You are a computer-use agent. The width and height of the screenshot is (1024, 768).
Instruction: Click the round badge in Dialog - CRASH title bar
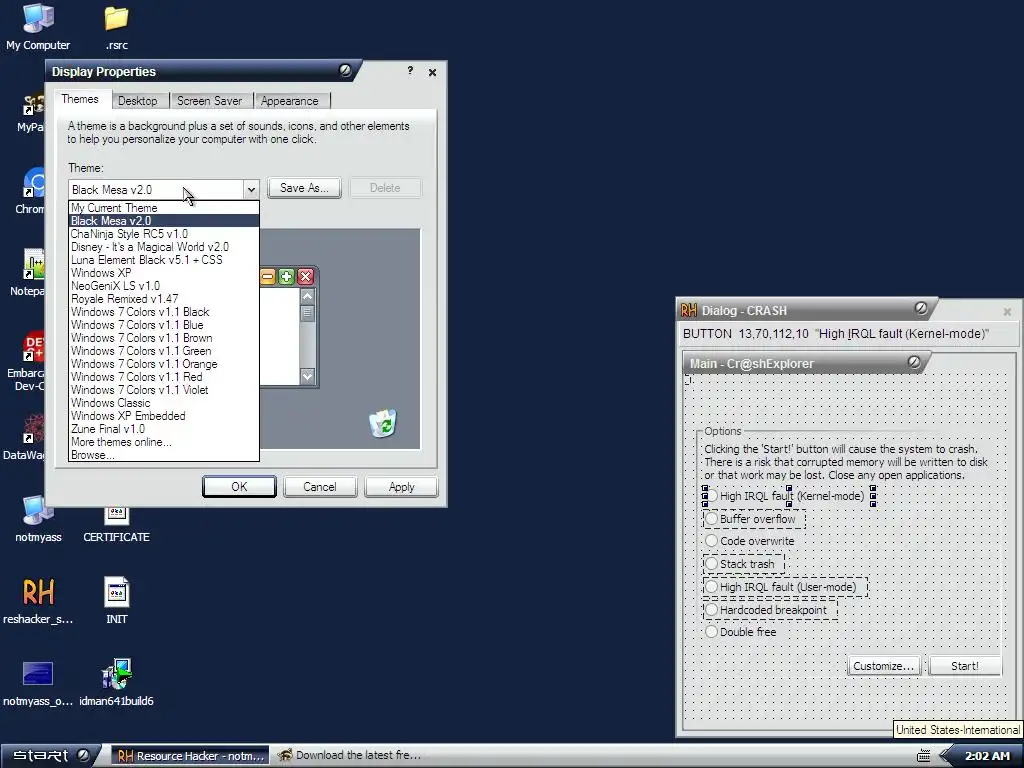(921, 308)
